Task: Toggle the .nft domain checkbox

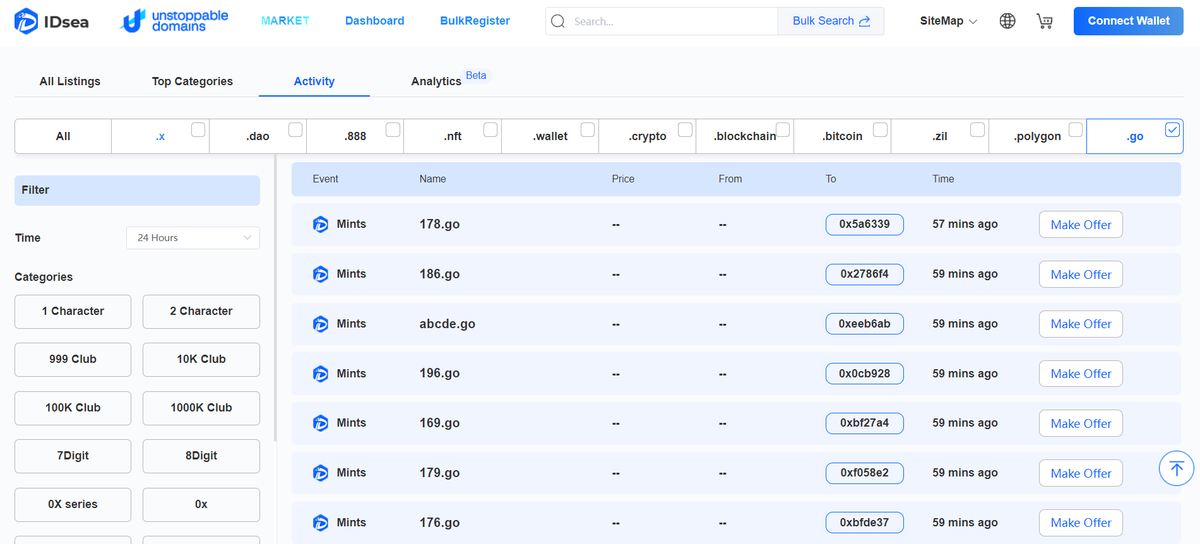Action: pyautogui.click(x=491, y=129)
